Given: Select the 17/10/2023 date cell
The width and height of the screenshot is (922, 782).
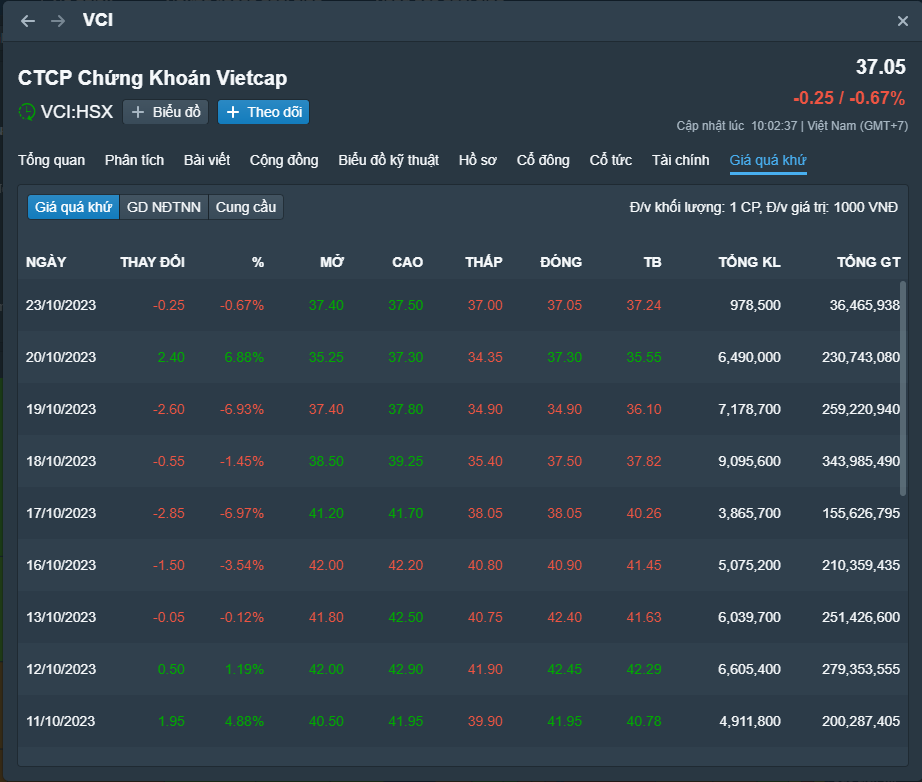Looking at the screenshot, I should pos(61,513).
